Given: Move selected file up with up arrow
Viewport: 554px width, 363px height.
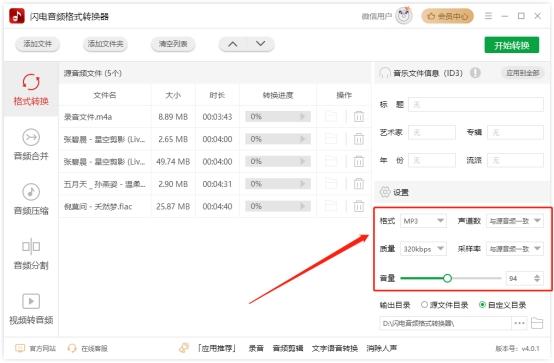Looking at the screenshot, I should pos(232,44).
